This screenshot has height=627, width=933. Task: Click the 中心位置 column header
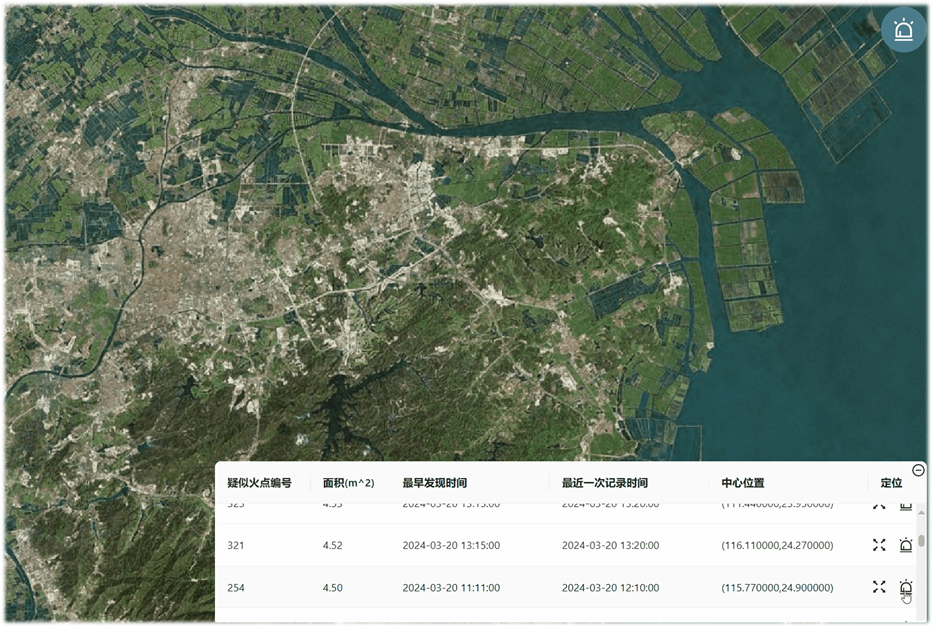point(743,483)
